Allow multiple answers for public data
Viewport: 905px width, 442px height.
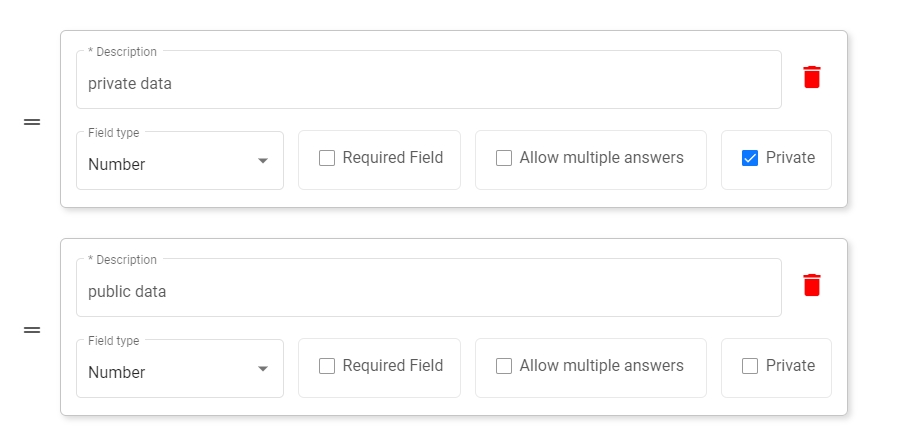coord(504,366)
